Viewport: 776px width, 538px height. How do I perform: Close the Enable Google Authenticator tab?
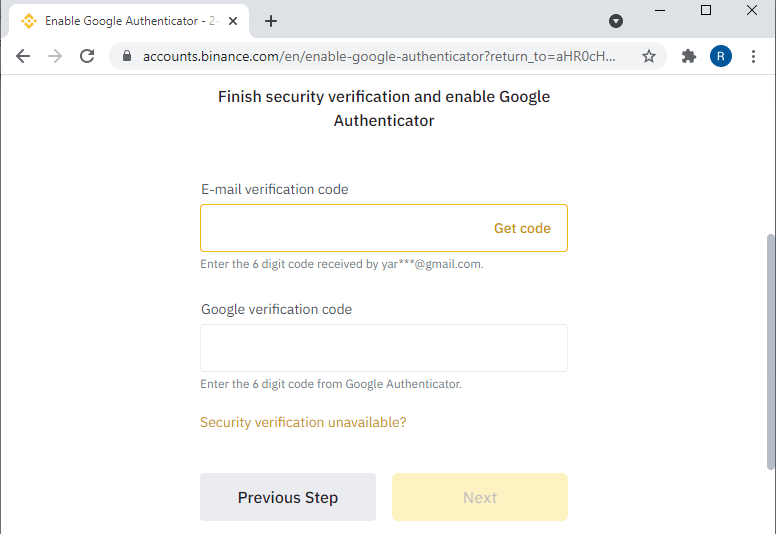click(233, 21)
